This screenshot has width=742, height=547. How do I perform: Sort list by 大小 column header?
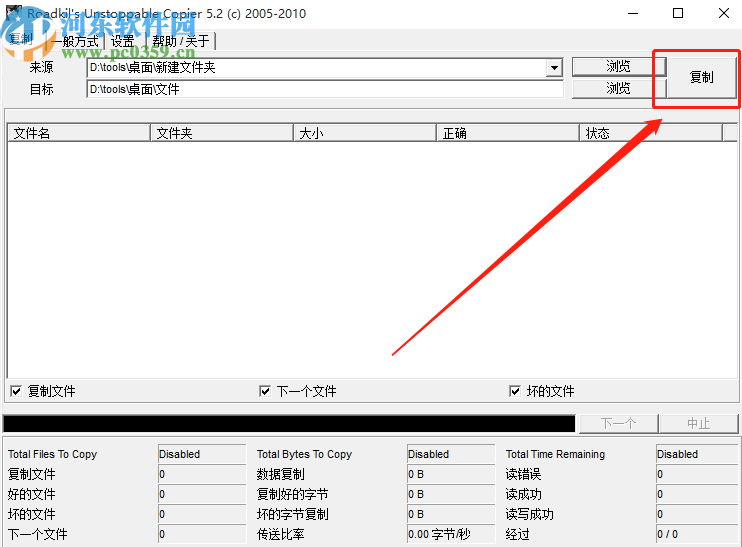pos(365,133)
